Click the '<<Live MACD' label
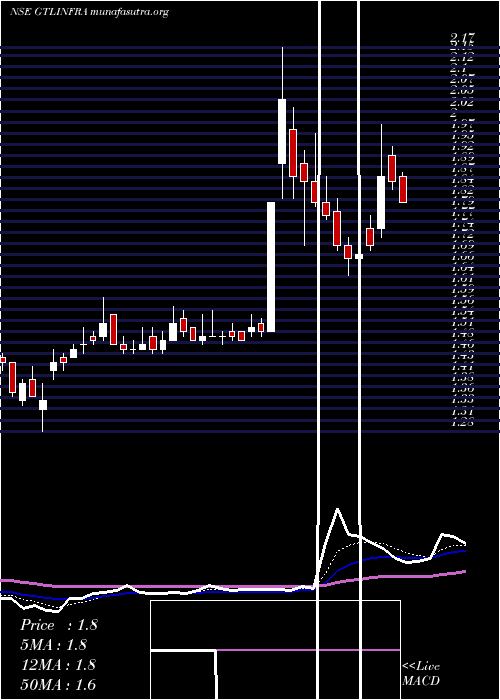This screenshot has width=500, height=700. point(421,674)
